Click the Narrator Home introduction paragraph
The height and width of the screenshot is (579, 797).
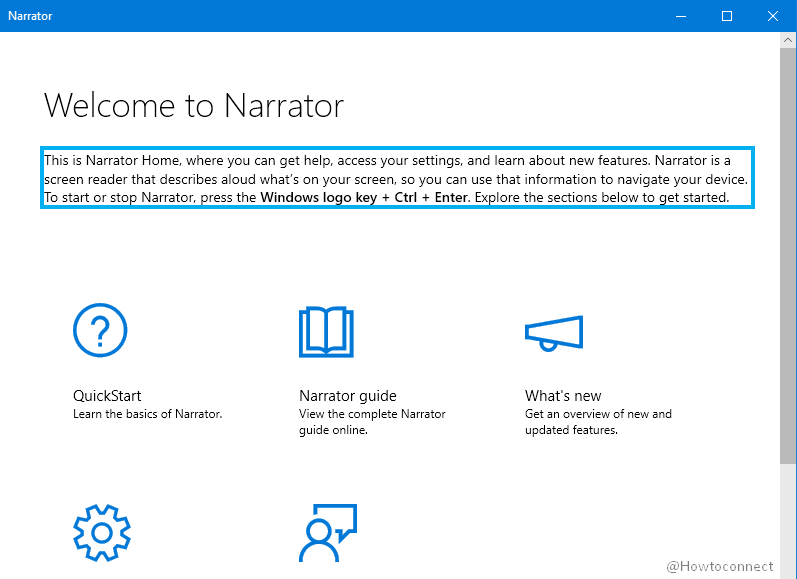click(x=397, y=178)
